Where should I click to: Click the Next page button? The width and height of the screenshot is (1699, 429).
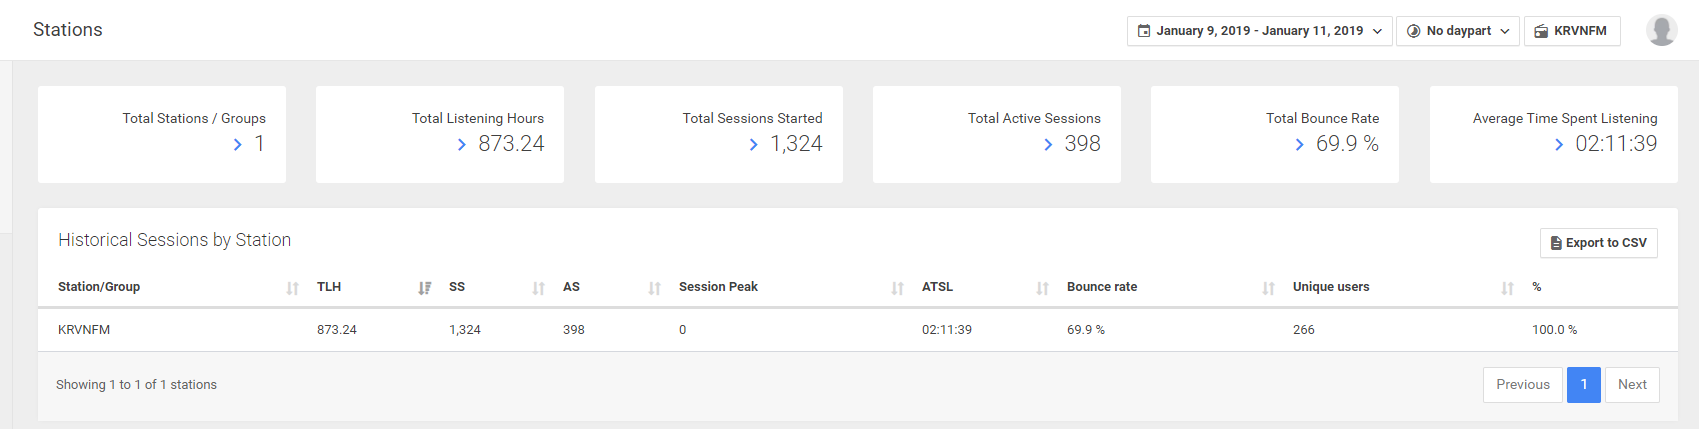[1632, 385]
